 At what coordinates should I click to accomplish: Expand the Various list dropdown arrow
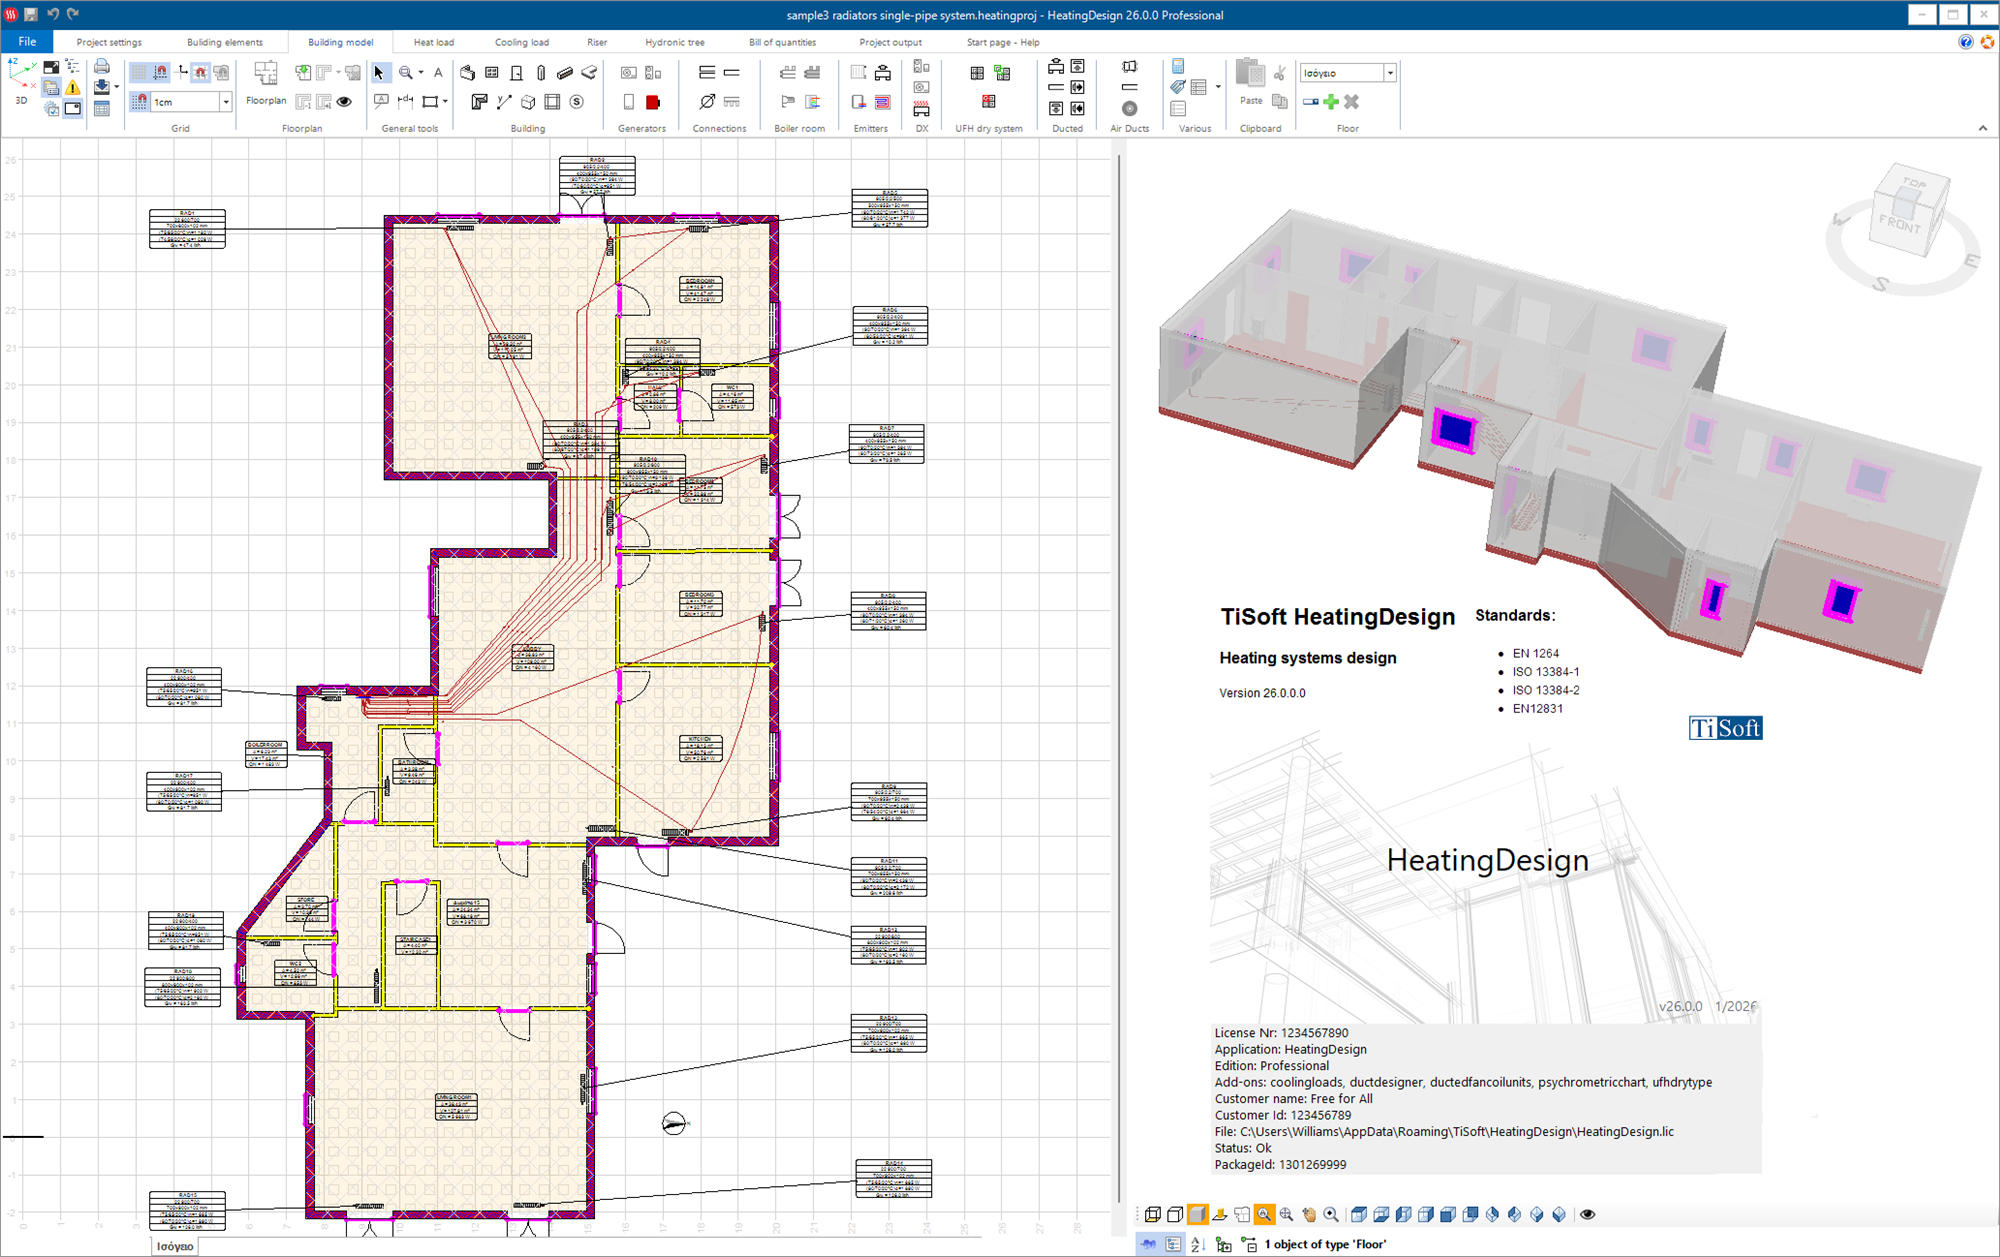coord(1218,87)
